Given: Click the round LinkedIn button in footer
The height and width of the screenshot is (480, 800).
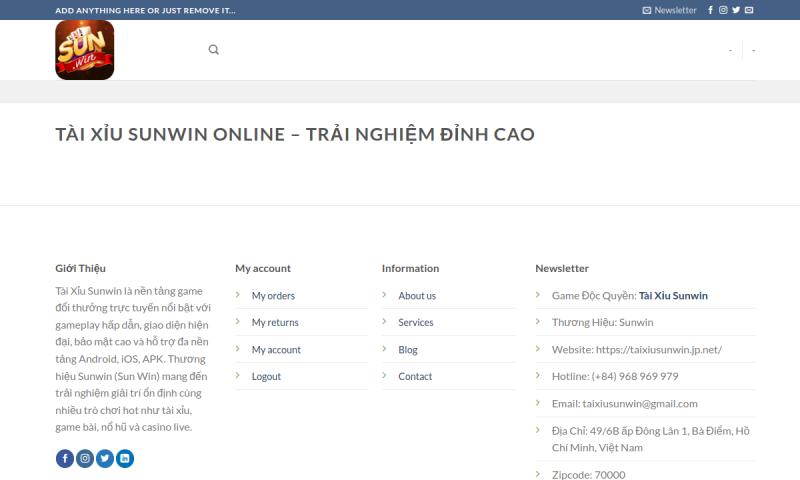Looking at the screenshot, I should [124, 459].
